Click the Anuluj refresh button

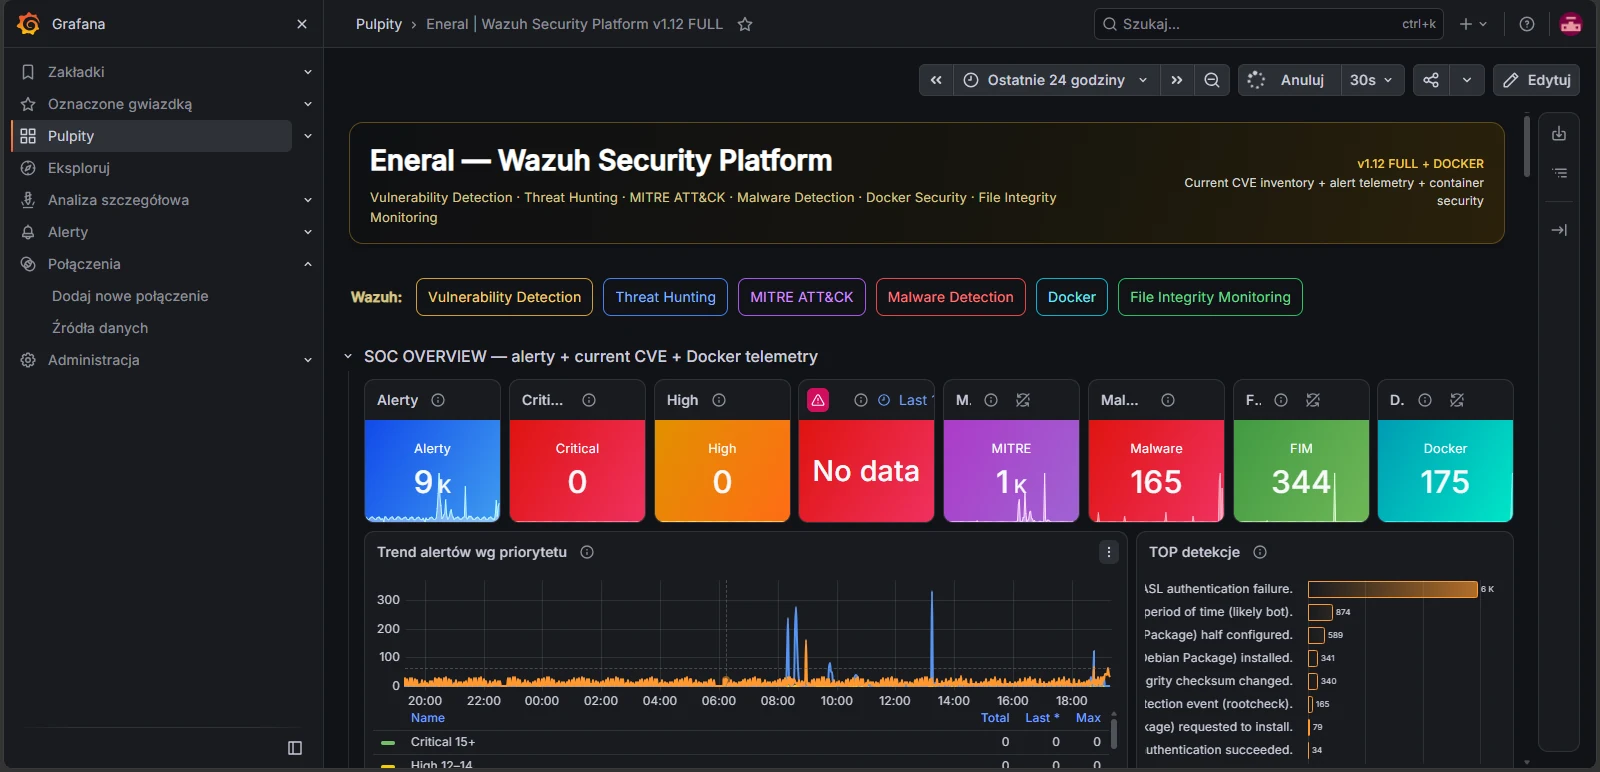point(1287,80)
